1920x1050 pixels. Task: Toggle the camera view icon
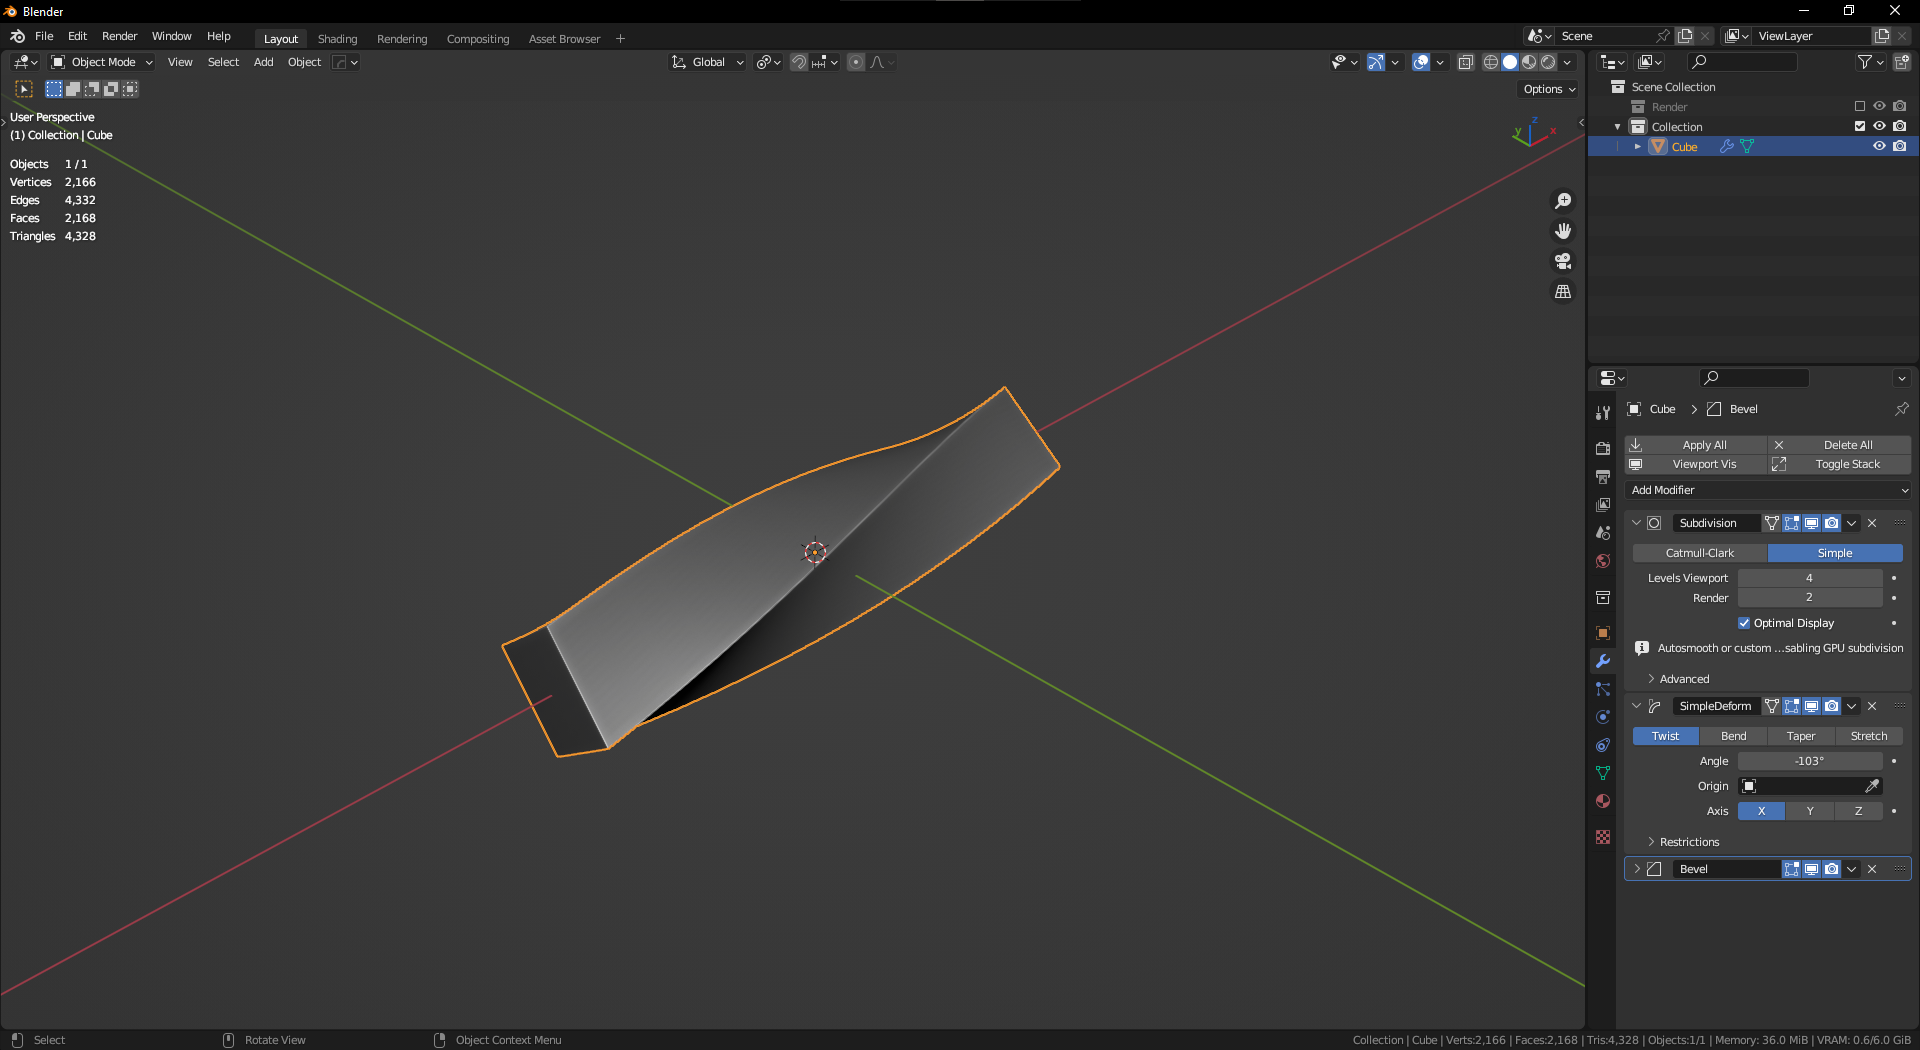pyautogui.click(x=1563, y=261)
